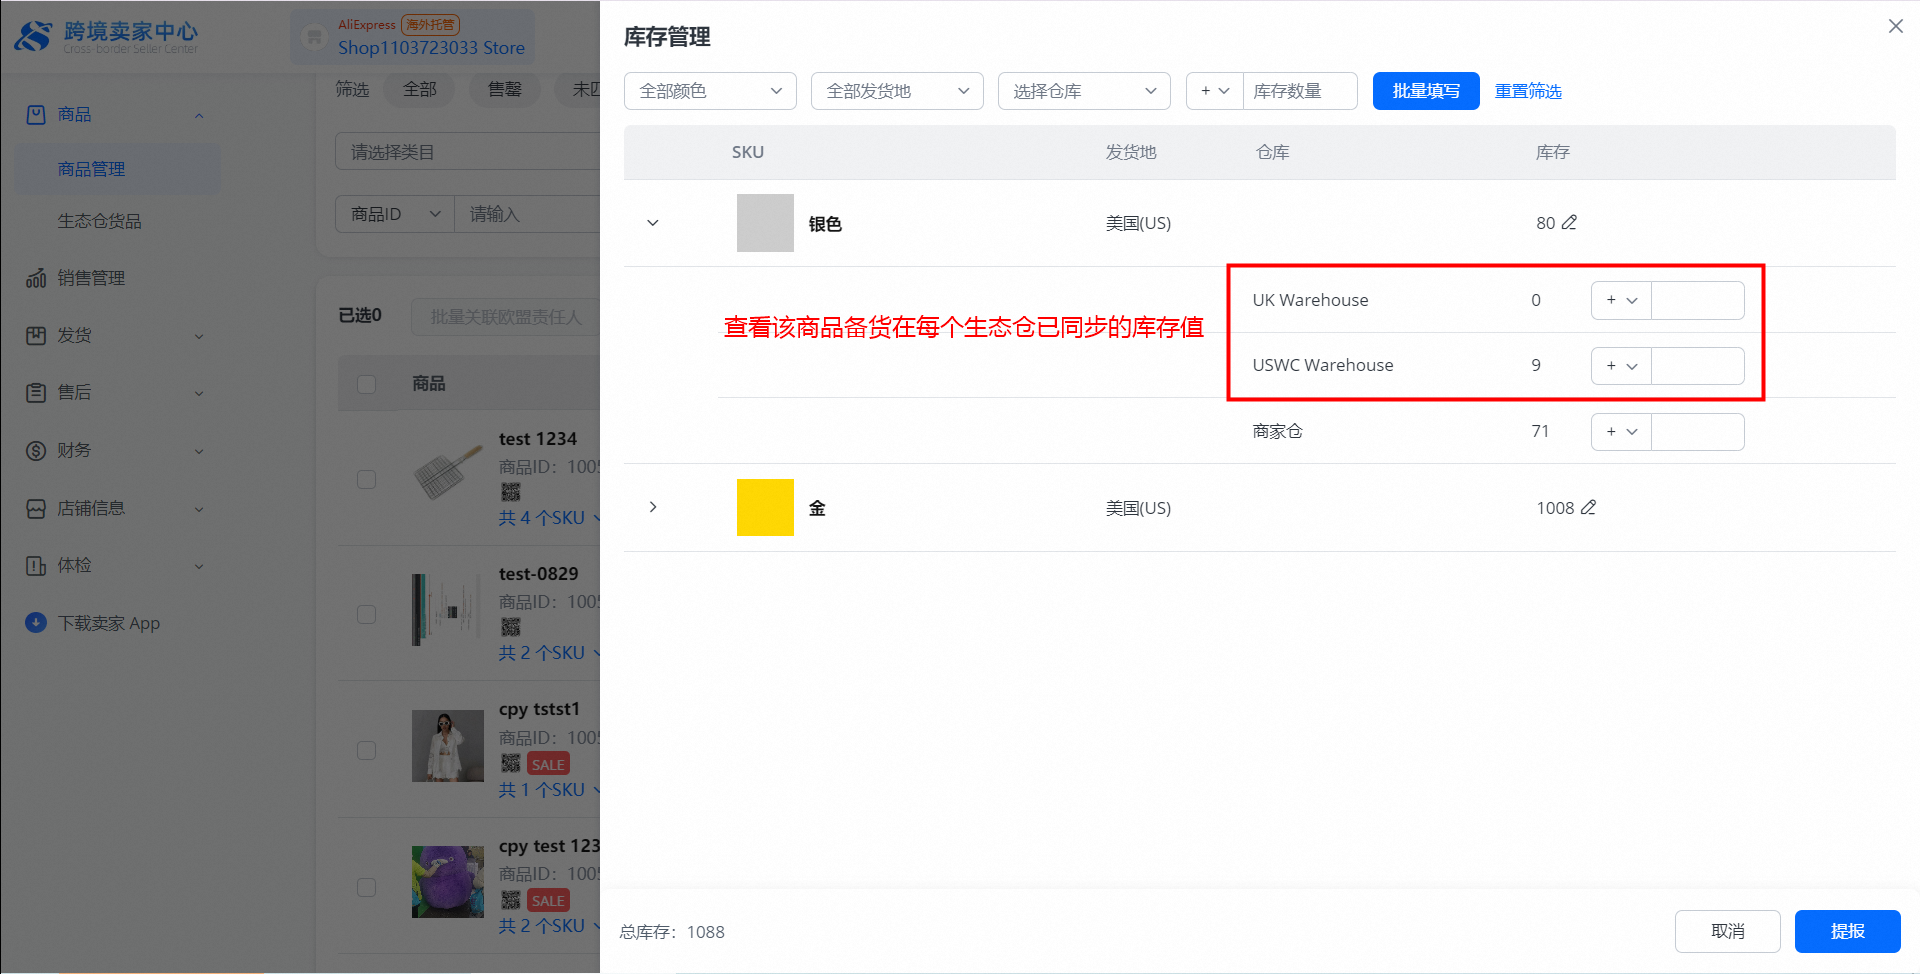Switch to the 售罄 filter tab
Viewport: 1920px width, 974px height.
coord(505,90)
